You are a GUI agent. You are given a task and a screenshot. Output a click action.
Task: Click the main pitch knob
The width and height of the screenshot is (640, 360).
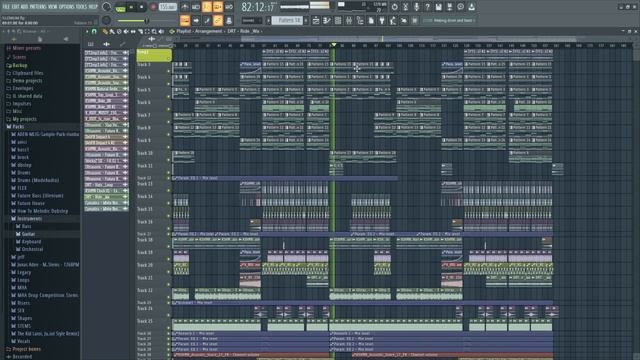click(x=106, y=20)
